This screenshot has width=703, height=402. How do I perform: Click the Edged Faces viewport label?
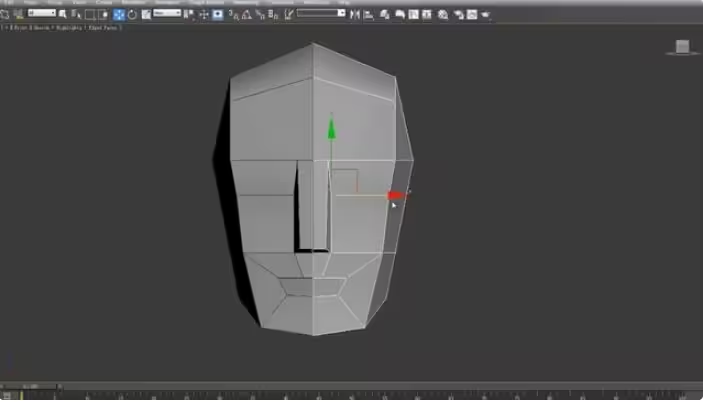(105, 27)
